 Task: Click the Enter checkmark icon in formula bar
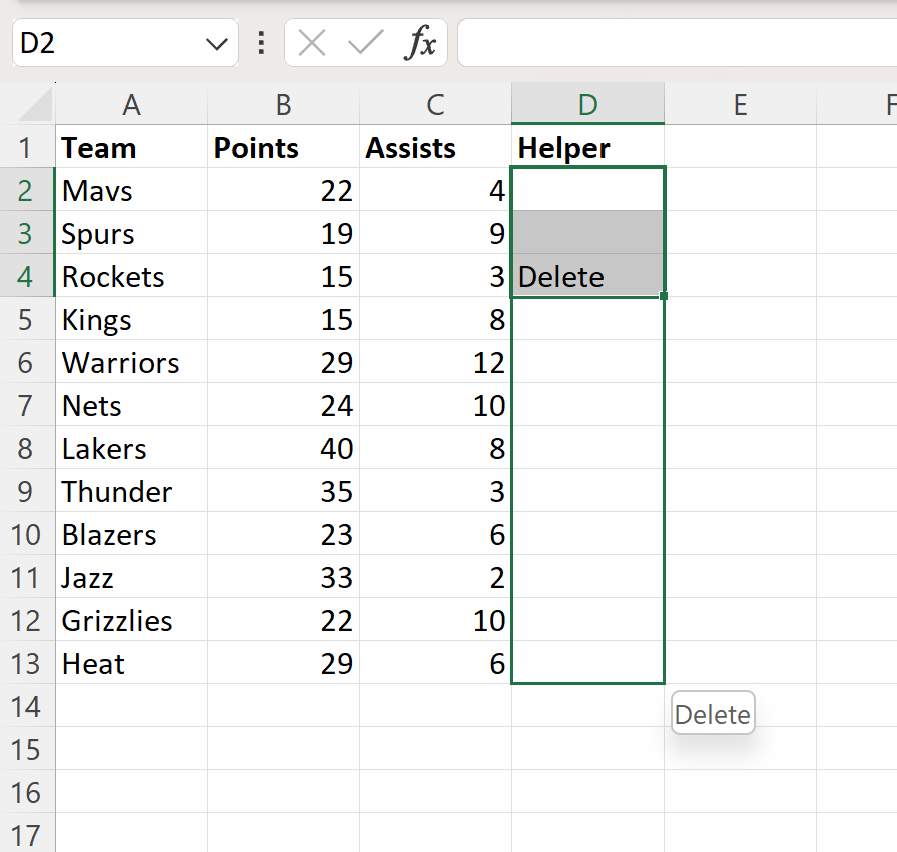(x=366, y=43)
